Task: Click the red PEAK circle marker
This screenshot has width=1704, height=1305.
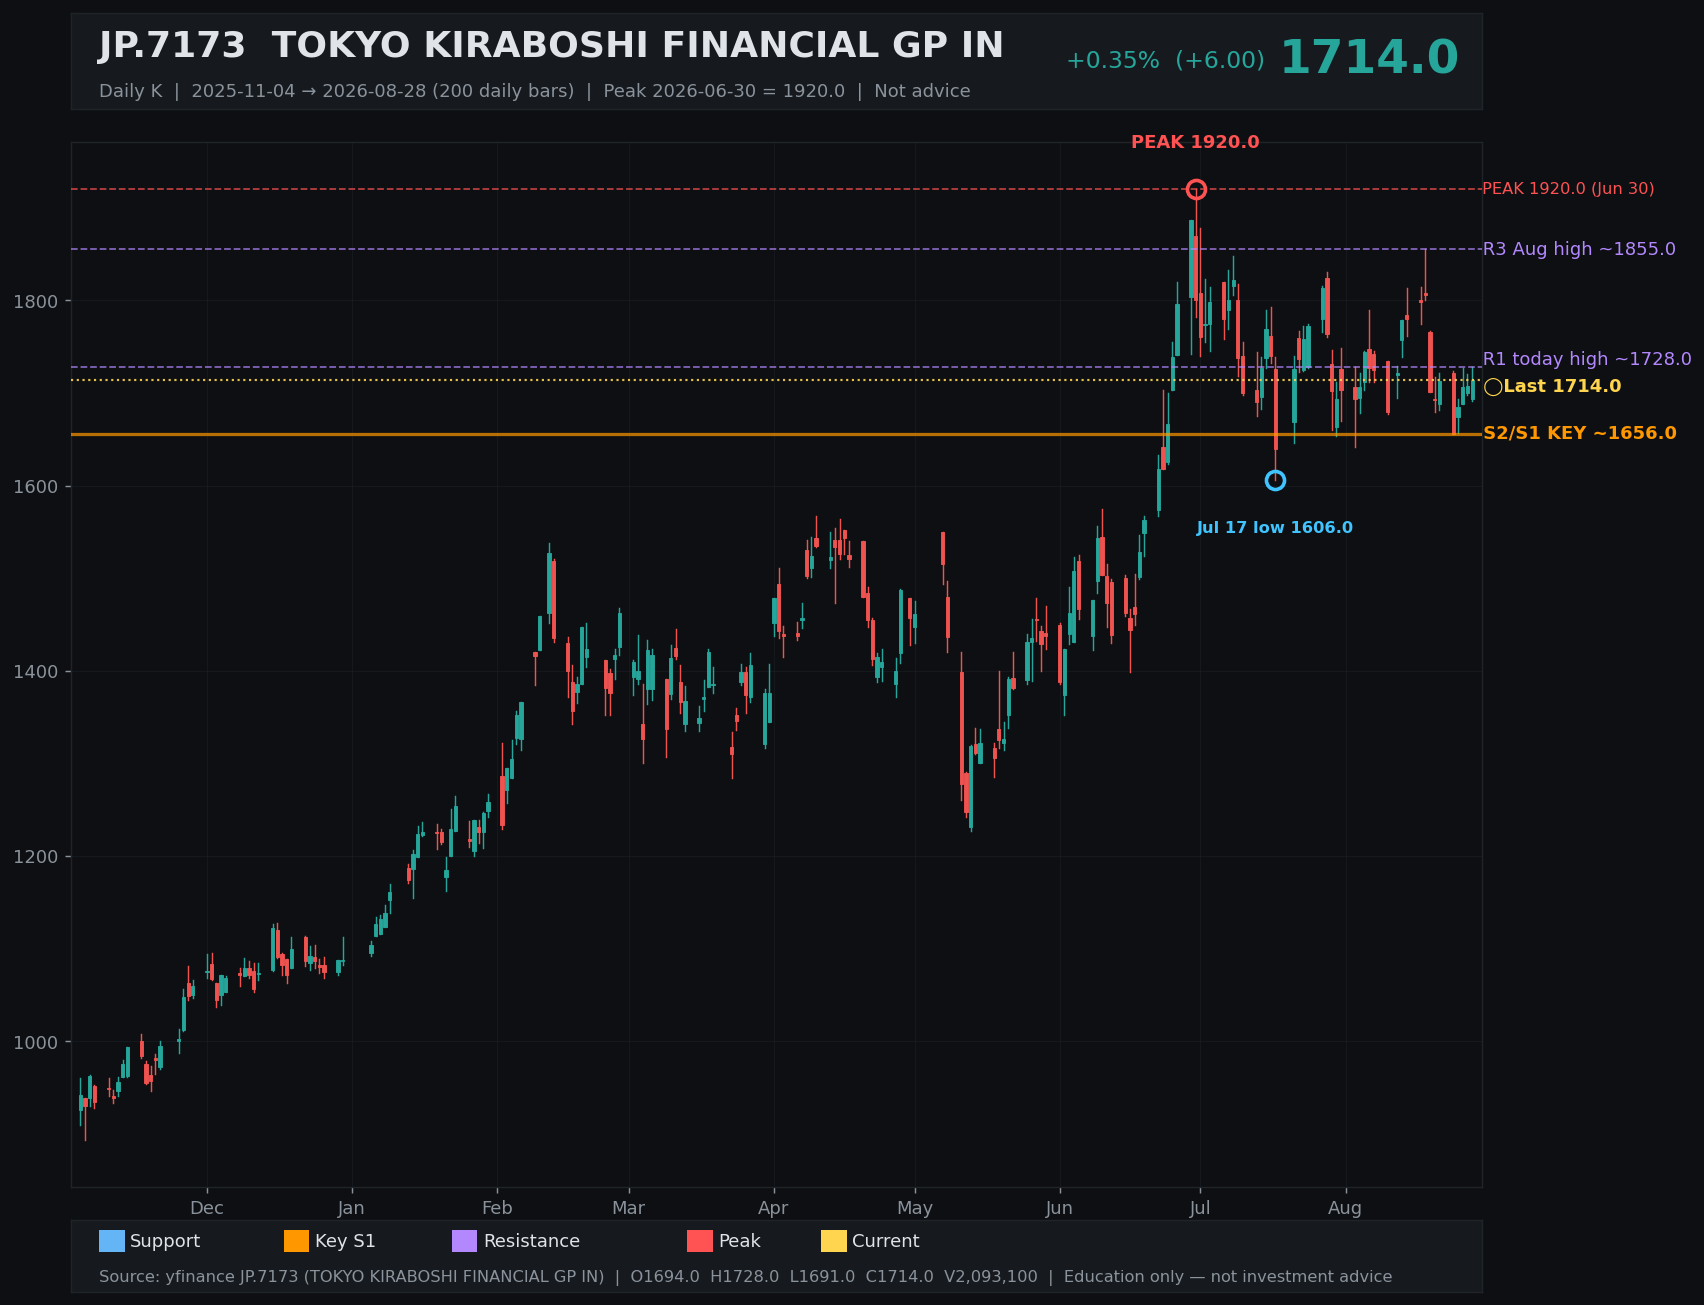Action: (1196, 189)
